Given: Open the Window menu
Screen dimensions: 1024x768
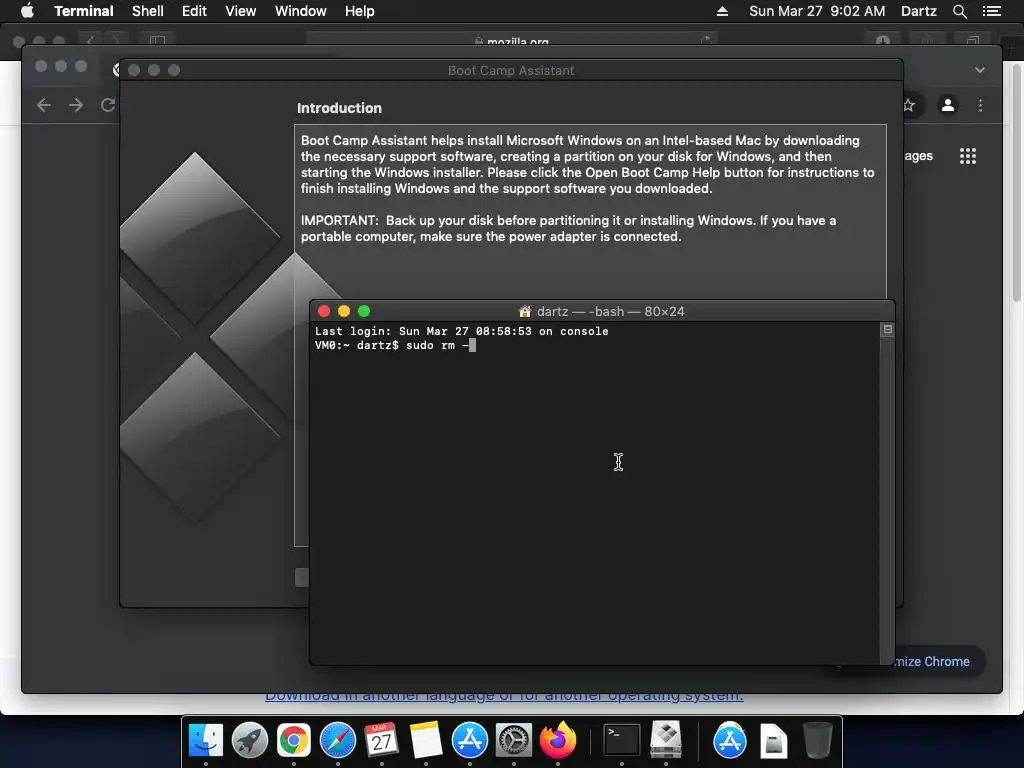Looking at the screenshot, I should click(300, 11).
